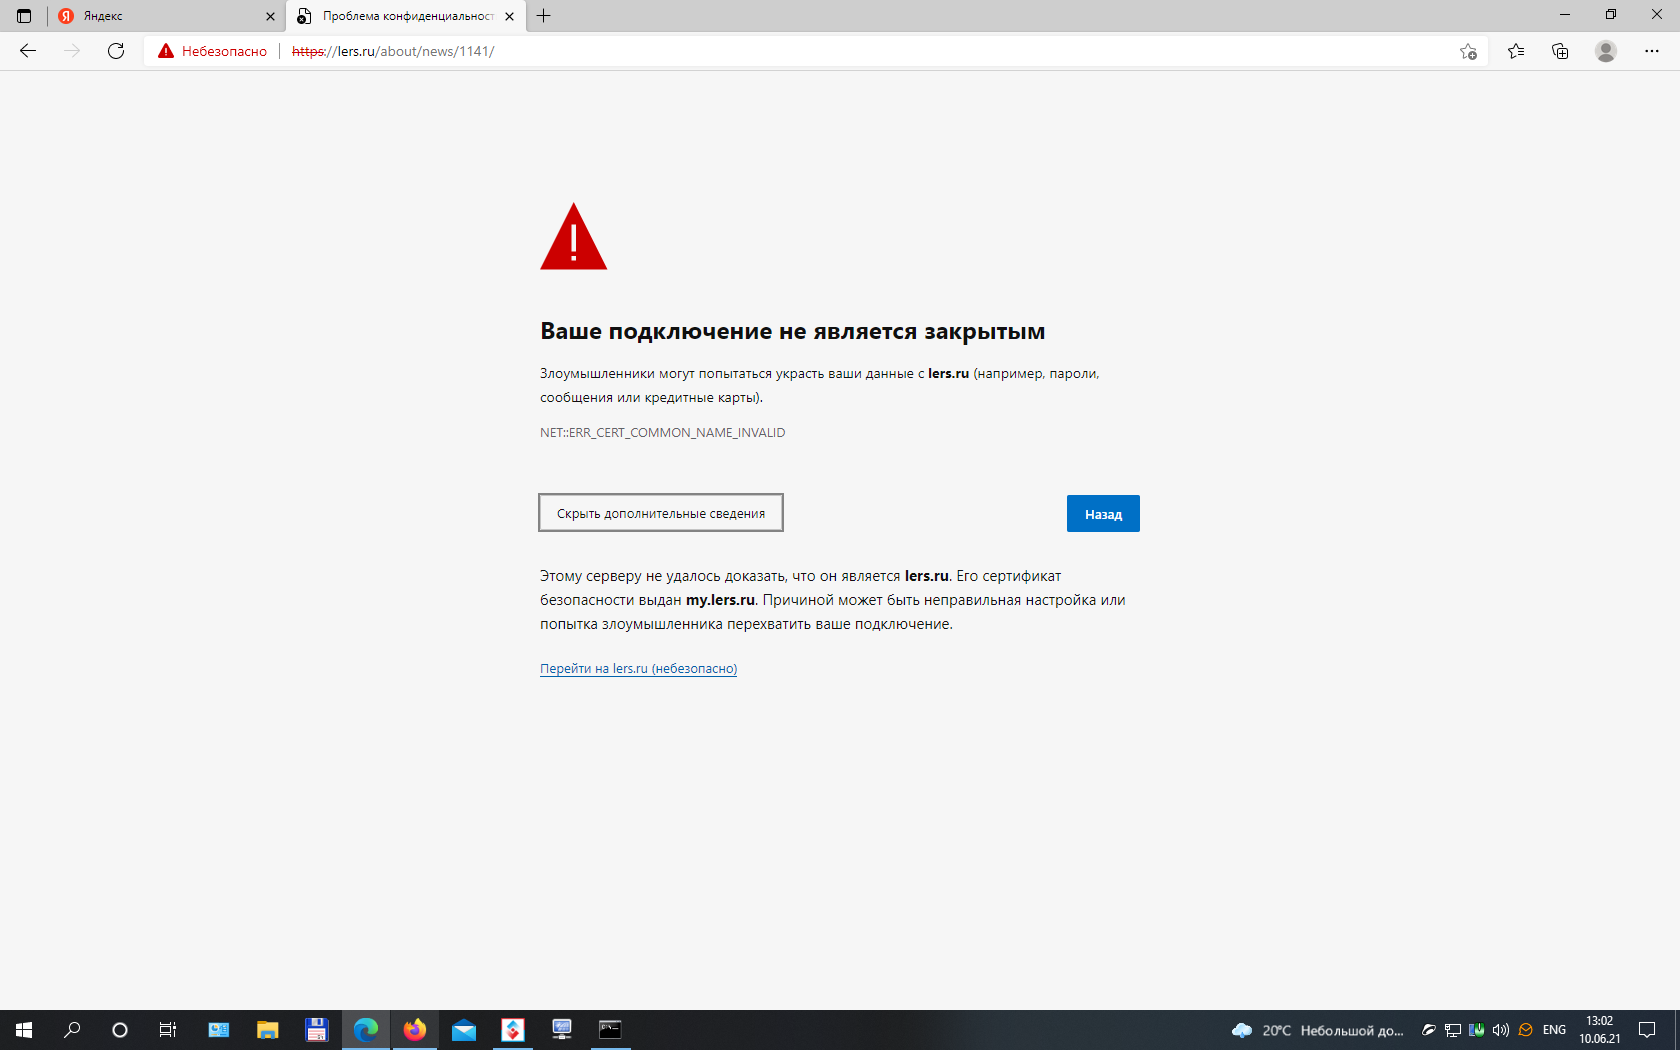Click the white bird-like tray icon
The height and width of the screenshot is (1050, 1680).
(x=1429, y=1030)
